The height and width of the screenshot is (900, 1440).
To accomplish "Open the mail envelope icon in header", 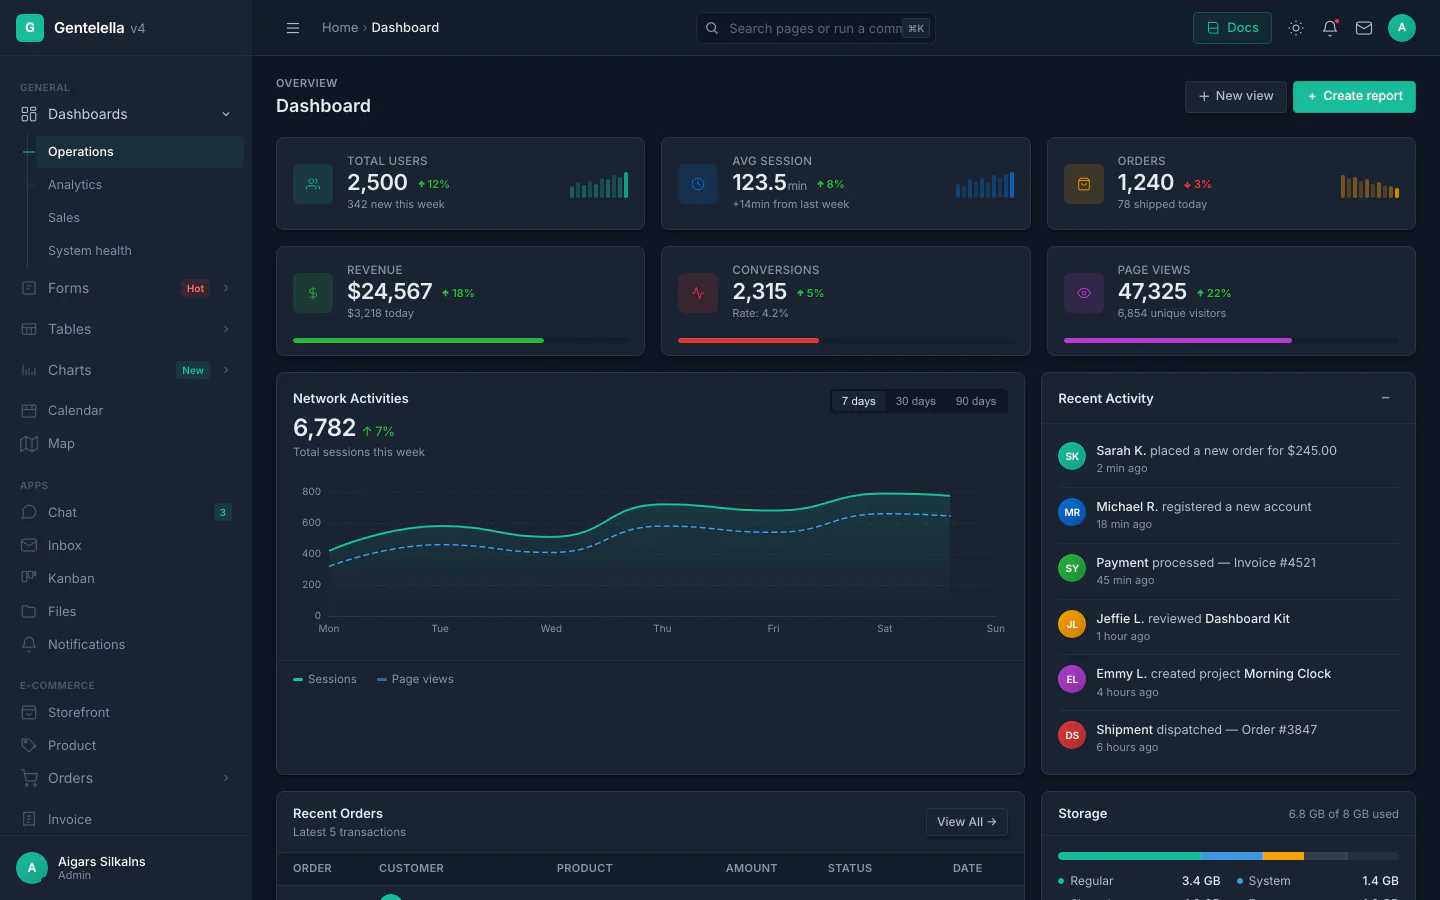I will pos(1364,28).
